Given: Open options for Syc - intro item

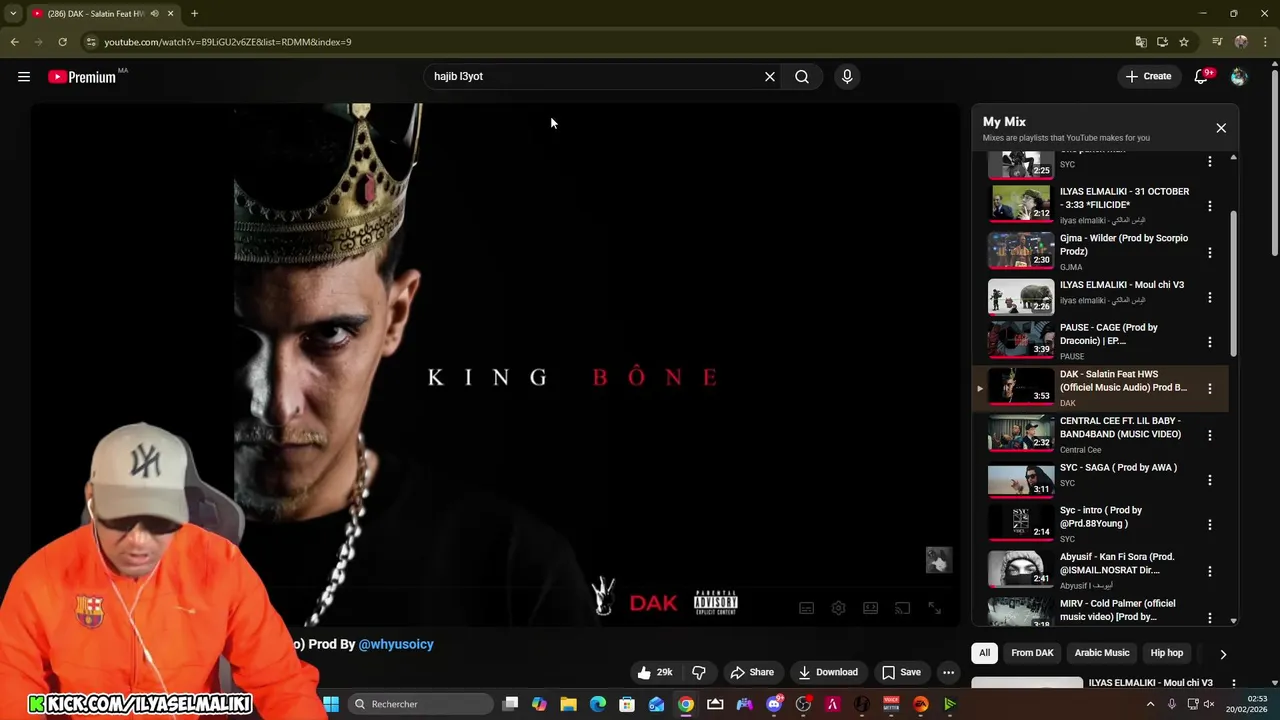Looking at the screenshot, I should [1210, 524].
